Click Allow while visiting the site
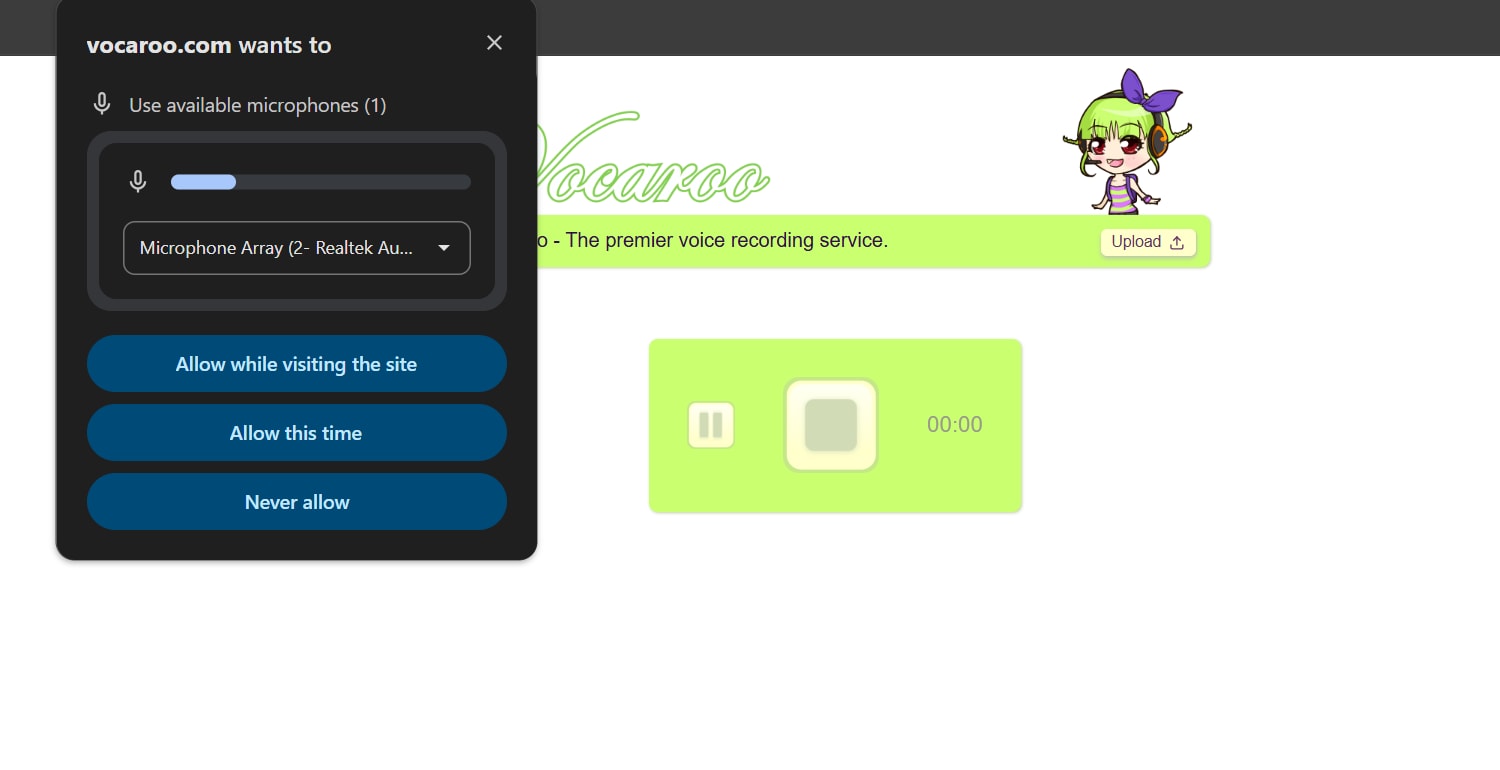 297,364
